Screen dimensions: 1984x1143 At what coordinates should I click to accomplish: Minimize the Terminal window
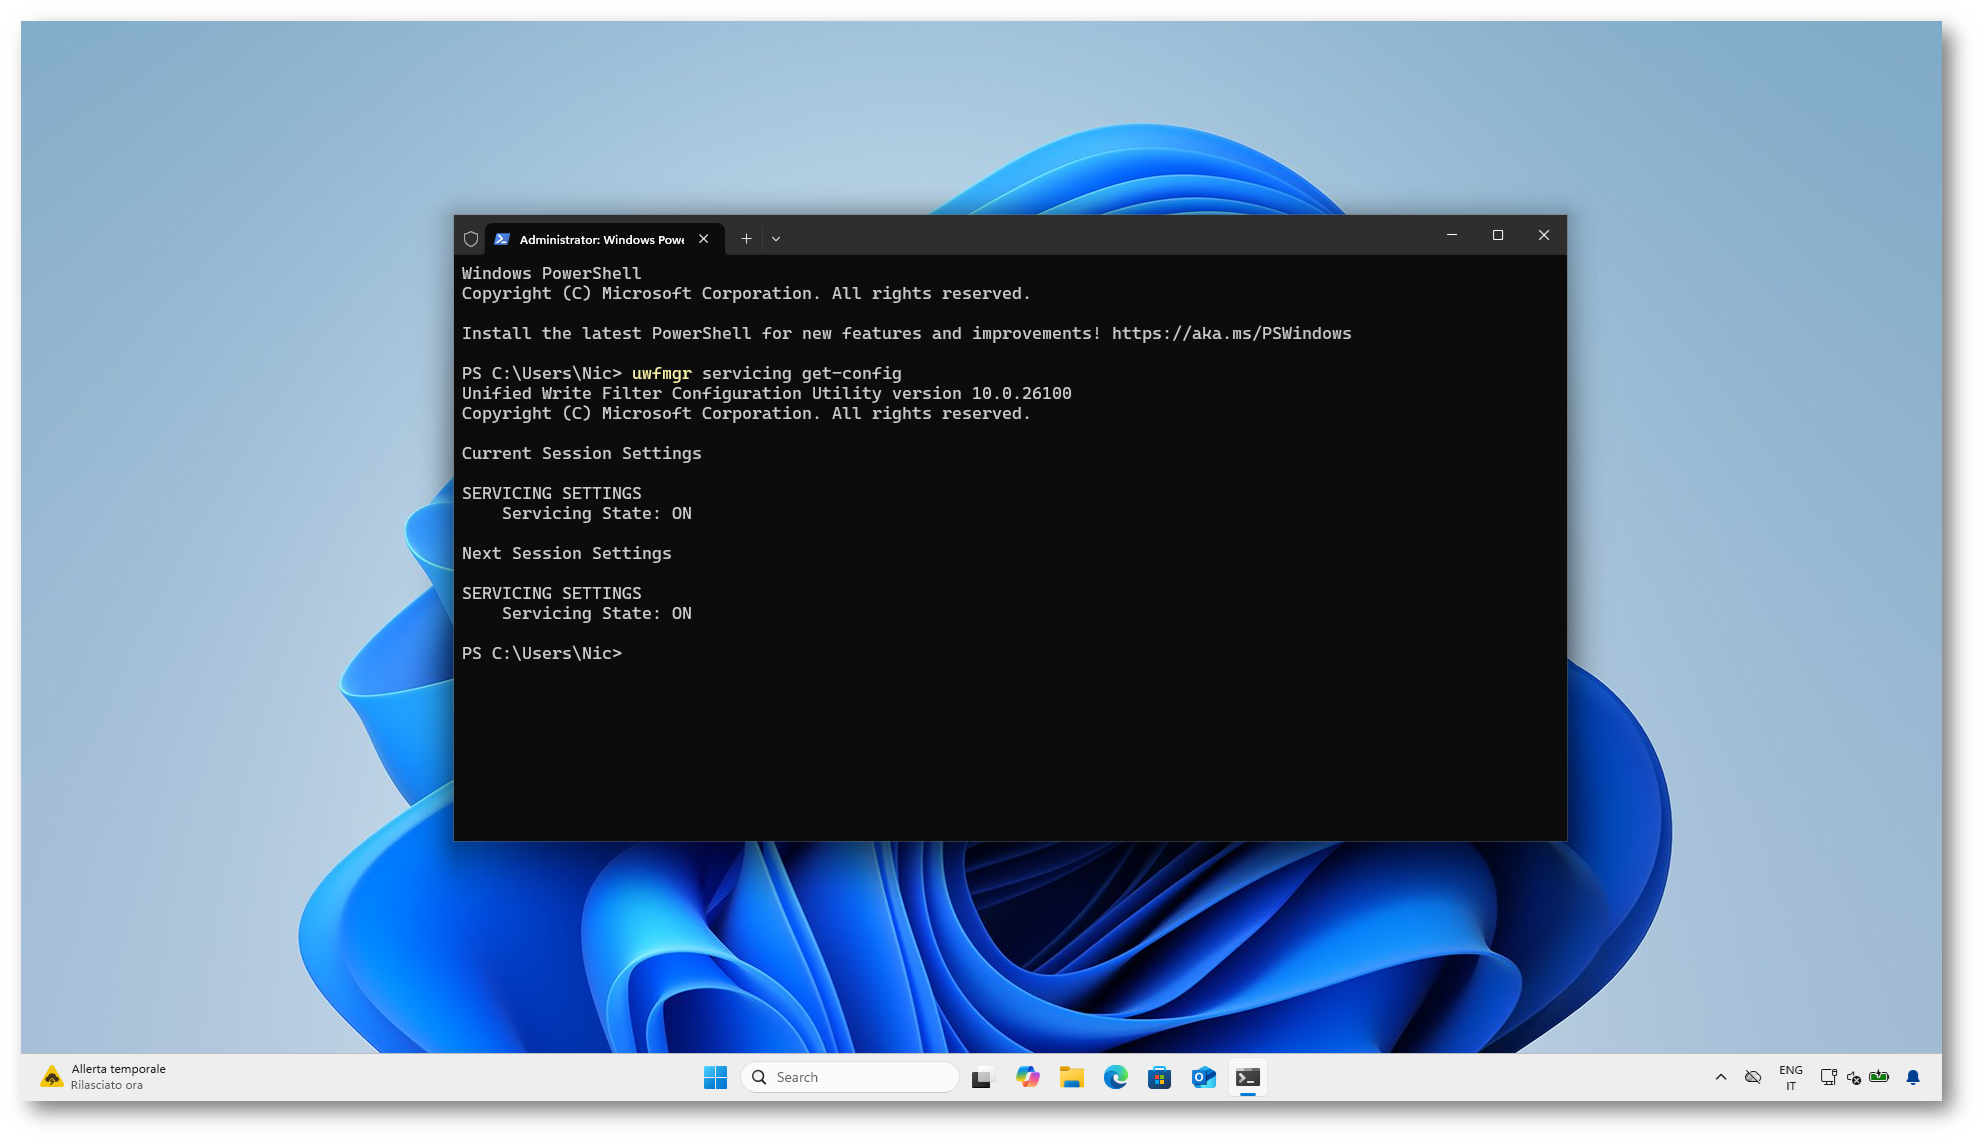[x=1452, y=235]
